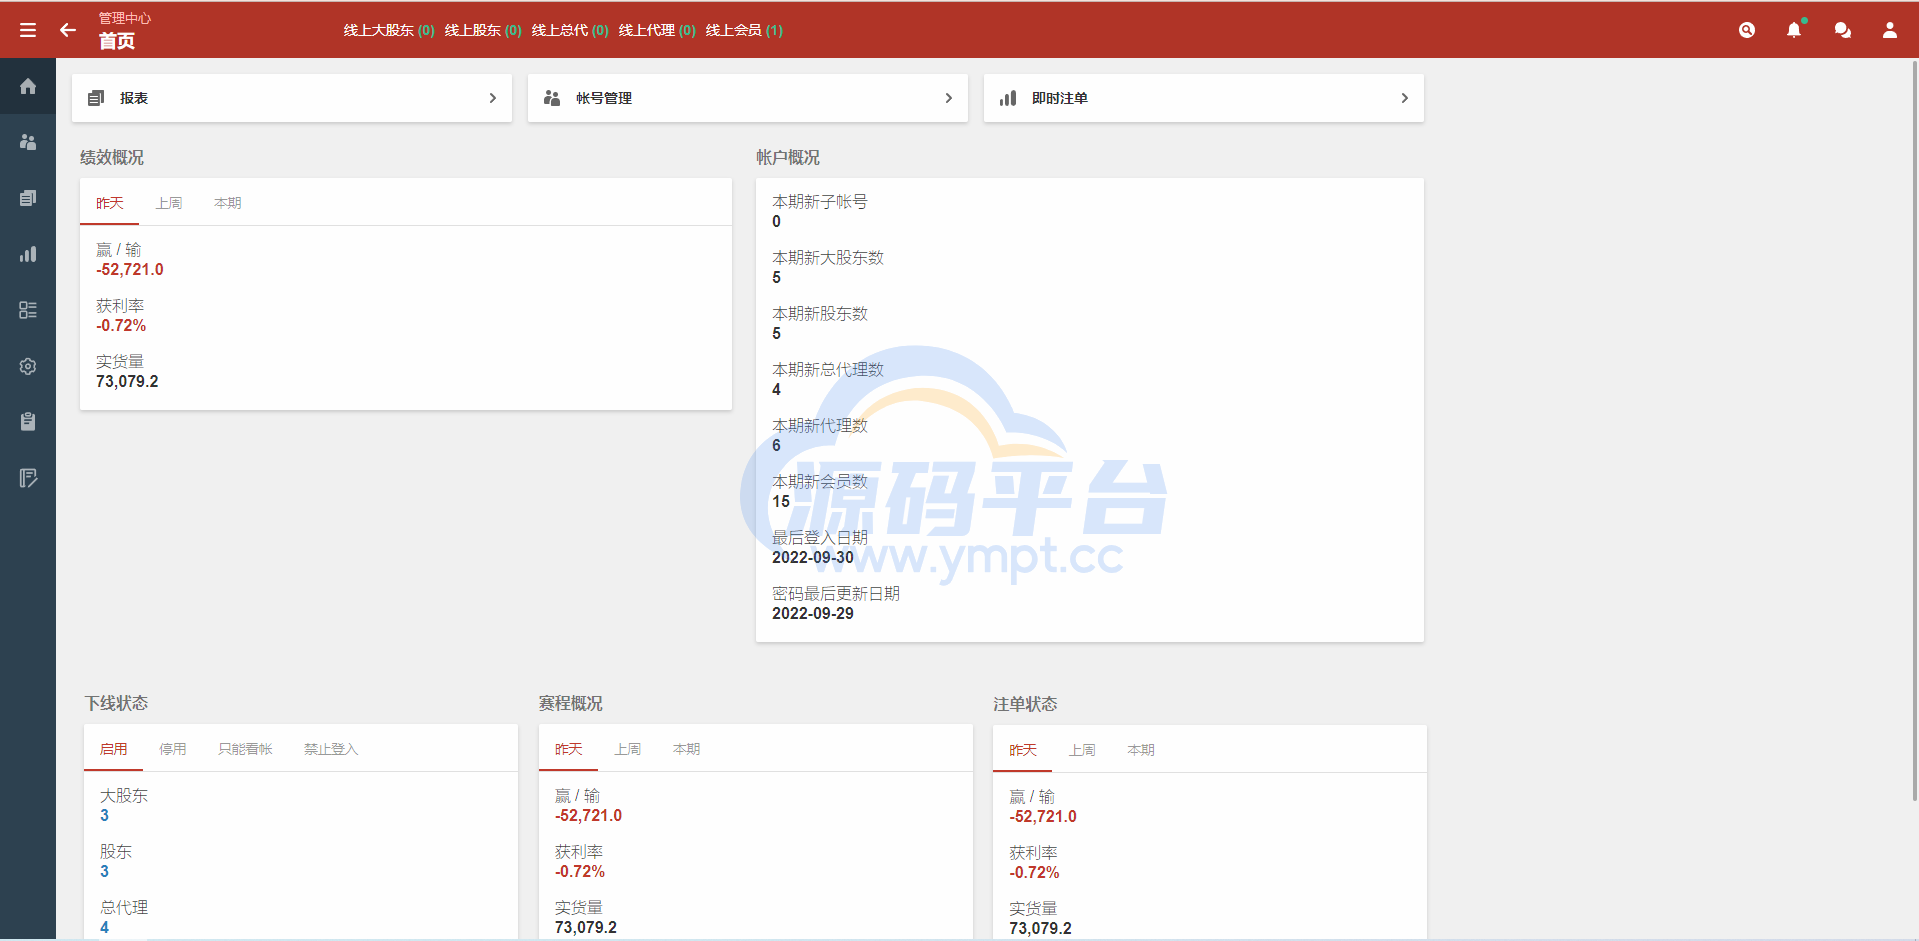The width and height of the screenshot is (1919, 941).
Task: Click 本期新代理数 value 6
Action: [776, 446]
